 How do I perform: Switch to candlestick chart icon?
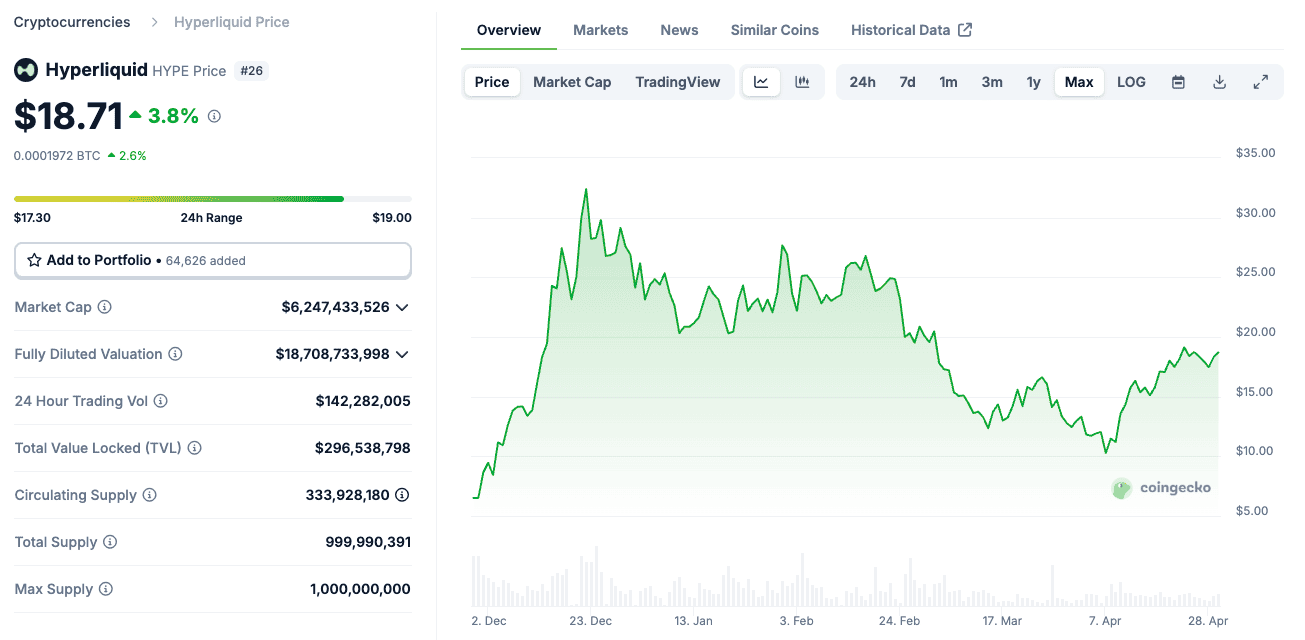pyautogui.click(x=802, y=82)
